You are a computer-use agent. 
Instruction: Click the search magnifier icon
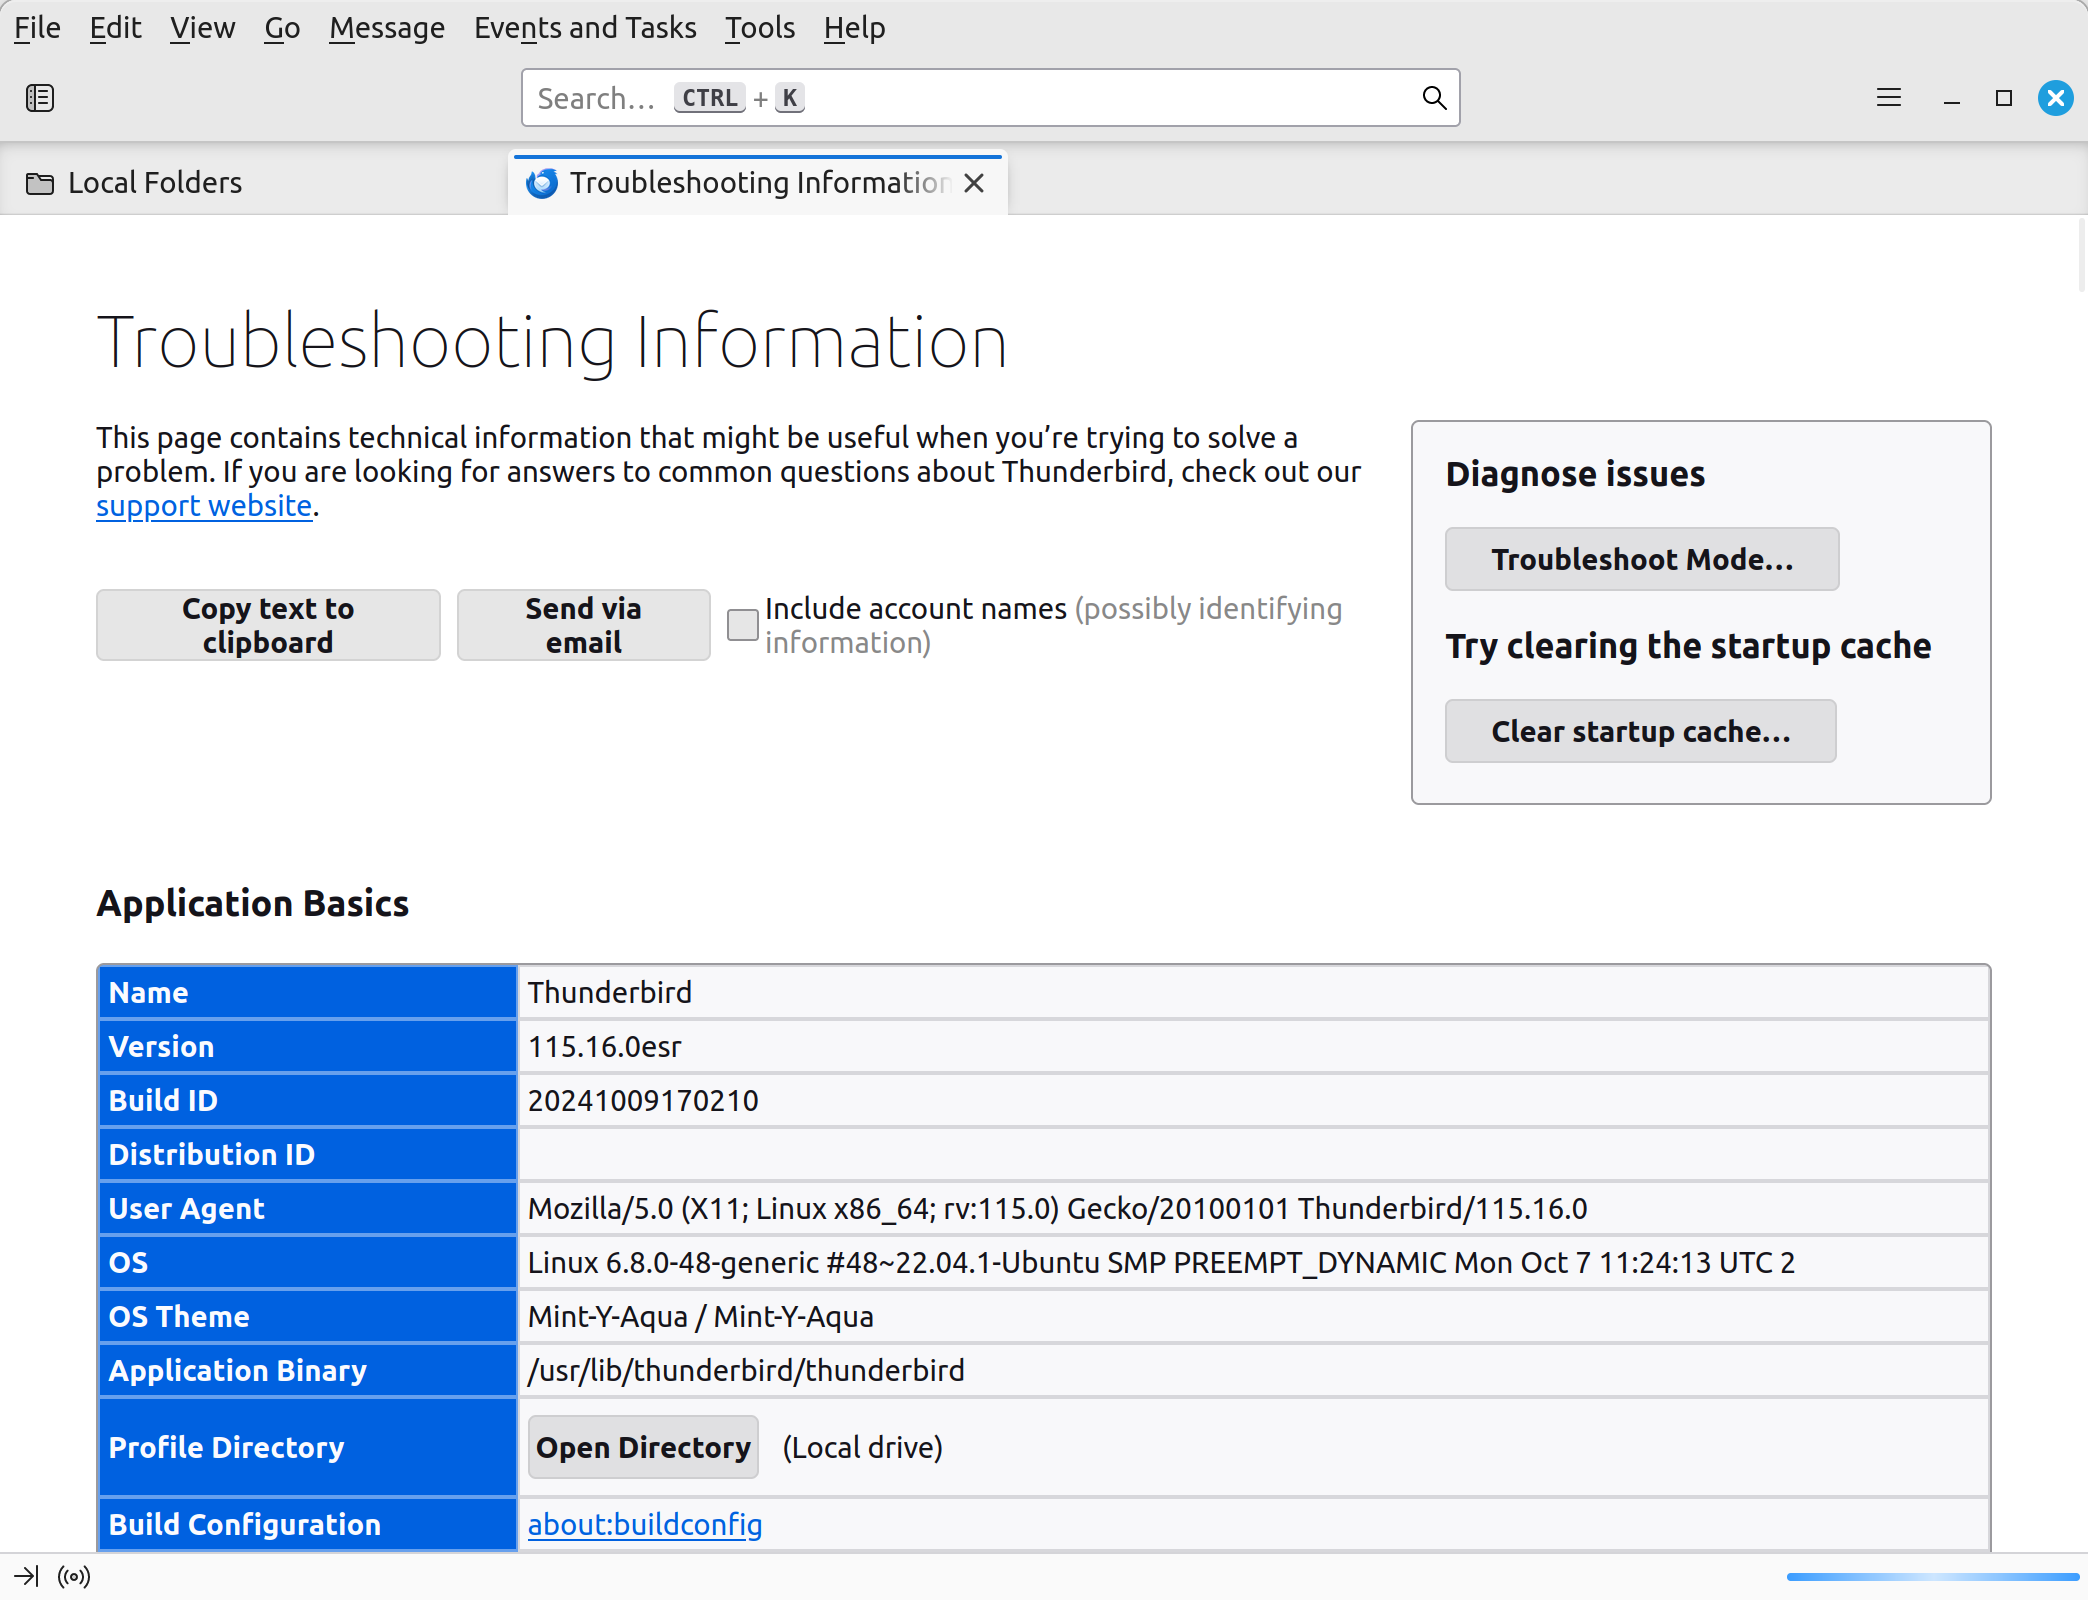pos(1434,98)
